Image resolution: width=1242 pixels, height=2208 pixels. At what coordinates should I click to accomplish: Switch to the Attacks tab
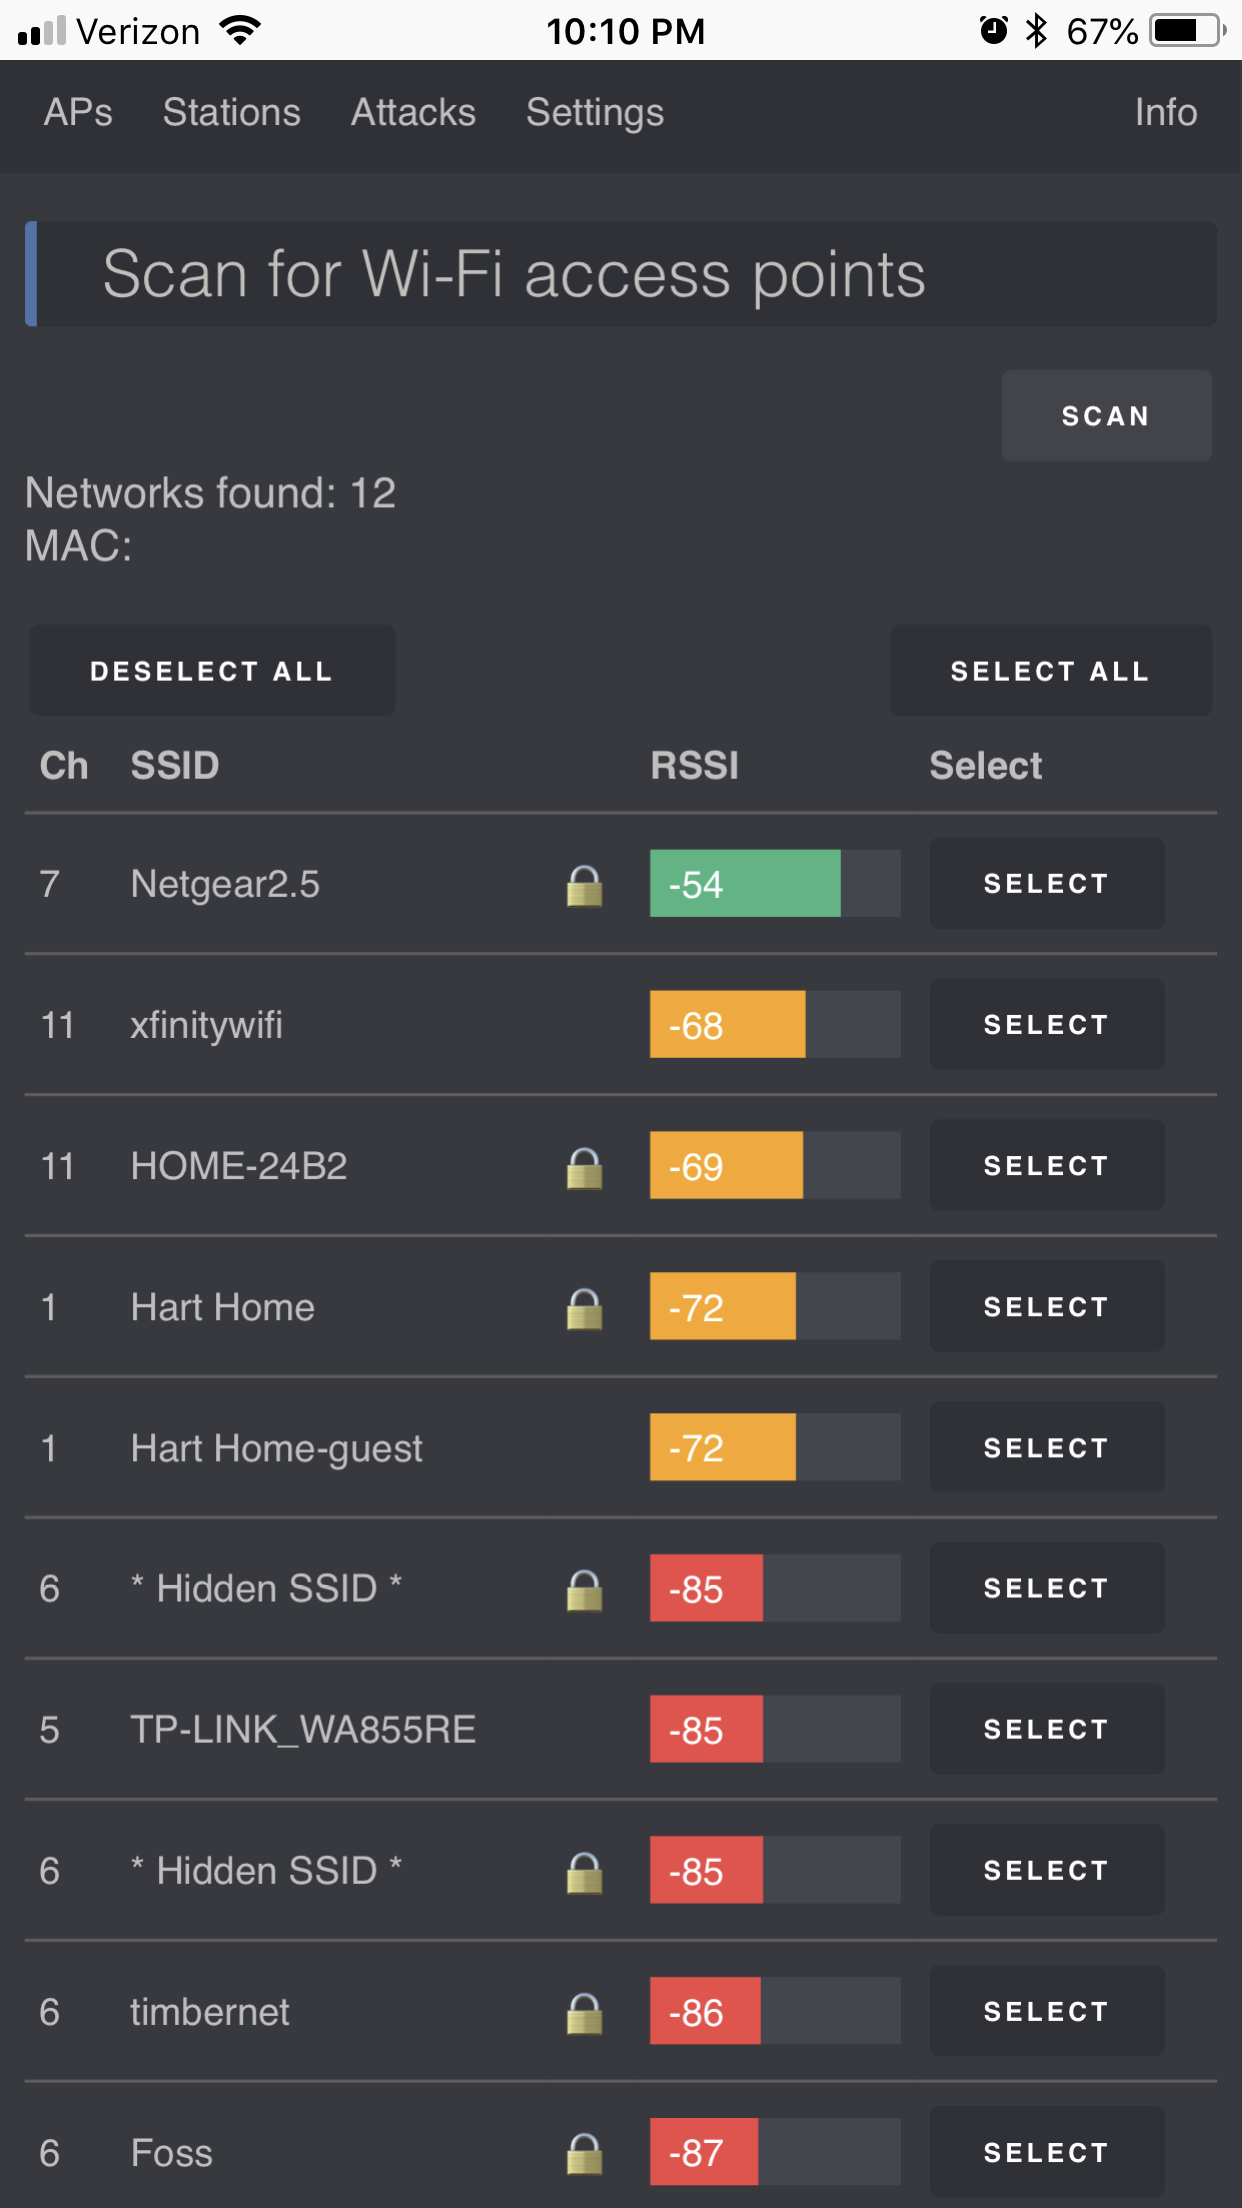pos(413,113)
